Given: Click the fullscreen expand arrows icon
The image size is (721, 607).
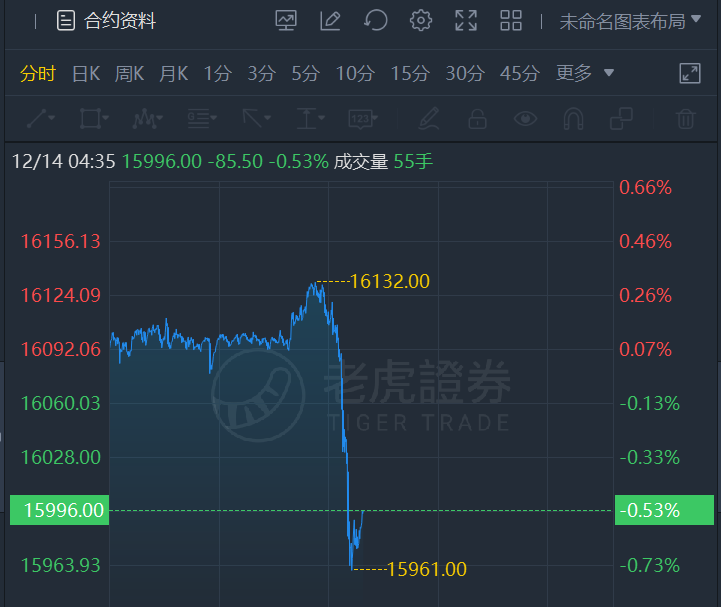Looking at the screenshot, I should (466, 21).
